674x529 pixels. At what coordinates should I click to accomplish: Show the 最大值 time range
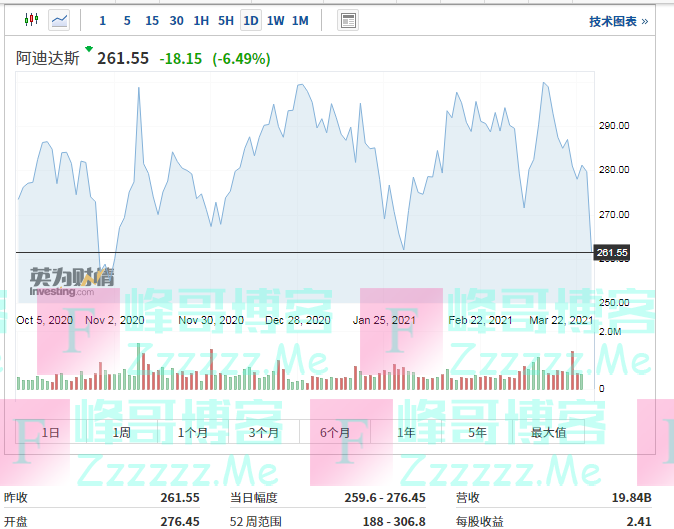pyautogui.click(x=548, y=432)
